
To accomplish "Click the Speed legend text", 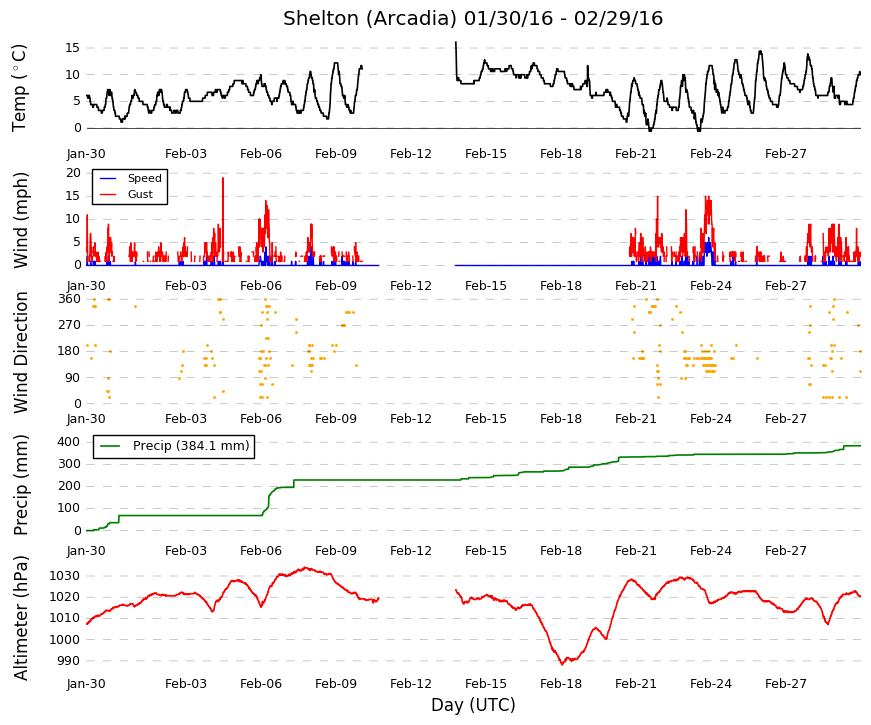I will click(x=144, y=178).
